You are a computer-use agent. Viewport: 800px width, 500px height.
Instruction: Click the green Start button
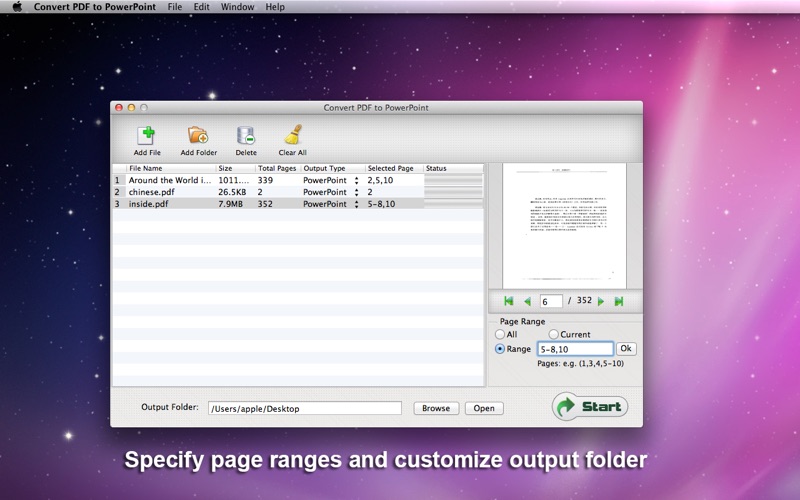click(x=590, y=406)
